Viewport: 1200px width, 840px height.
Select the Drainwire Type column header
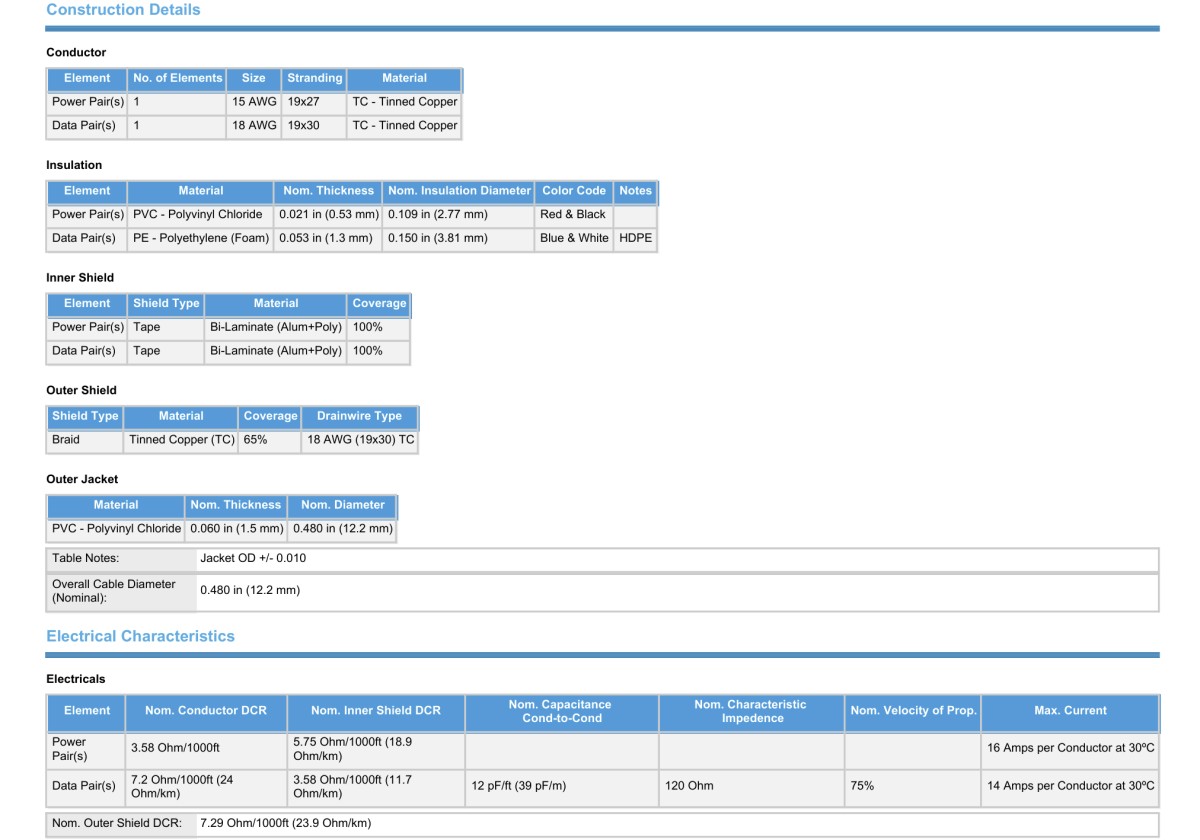(359, 416)
